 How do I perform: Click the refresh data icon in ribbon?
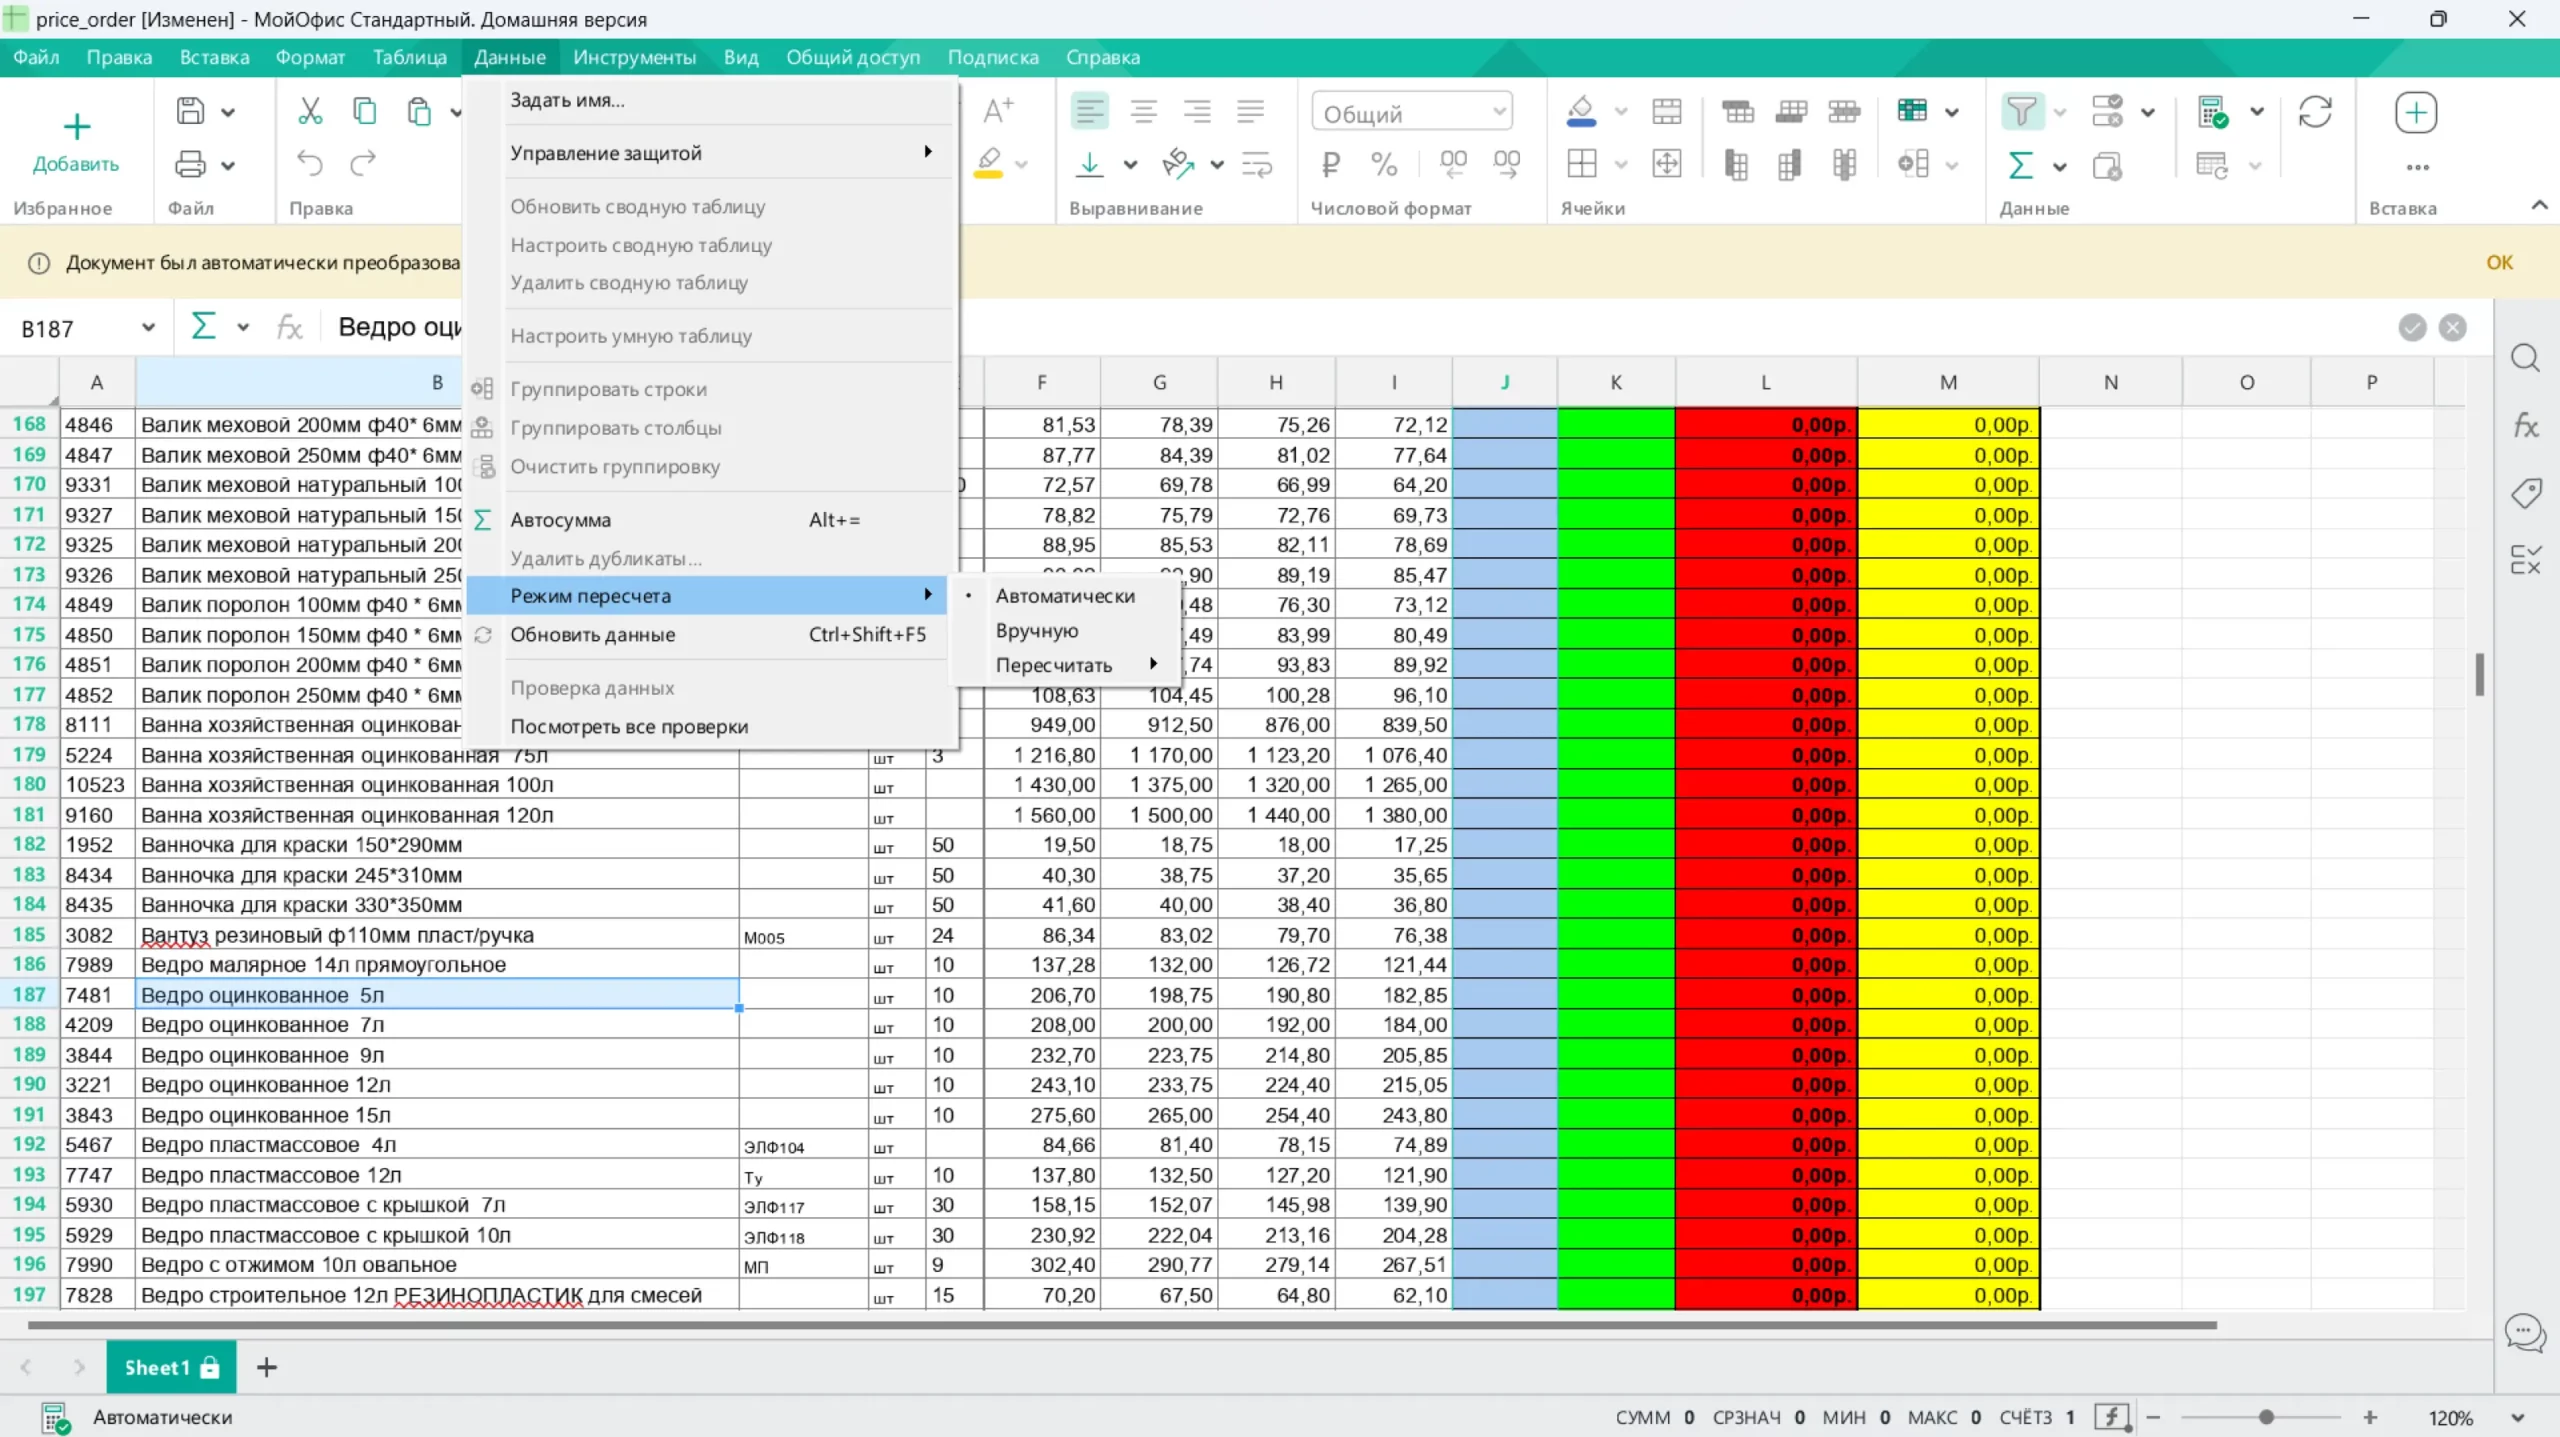pos(2315,111)
